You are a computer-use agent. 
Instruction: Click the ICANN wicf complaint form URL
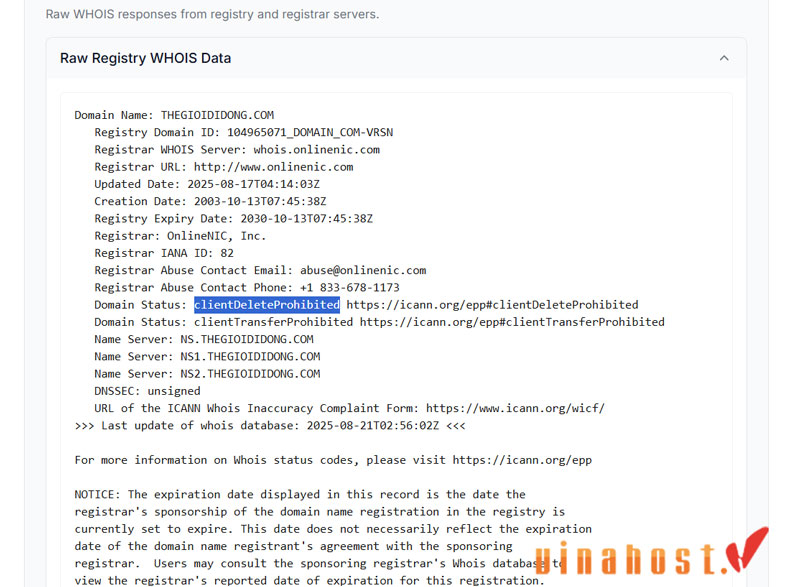(515, 409)
